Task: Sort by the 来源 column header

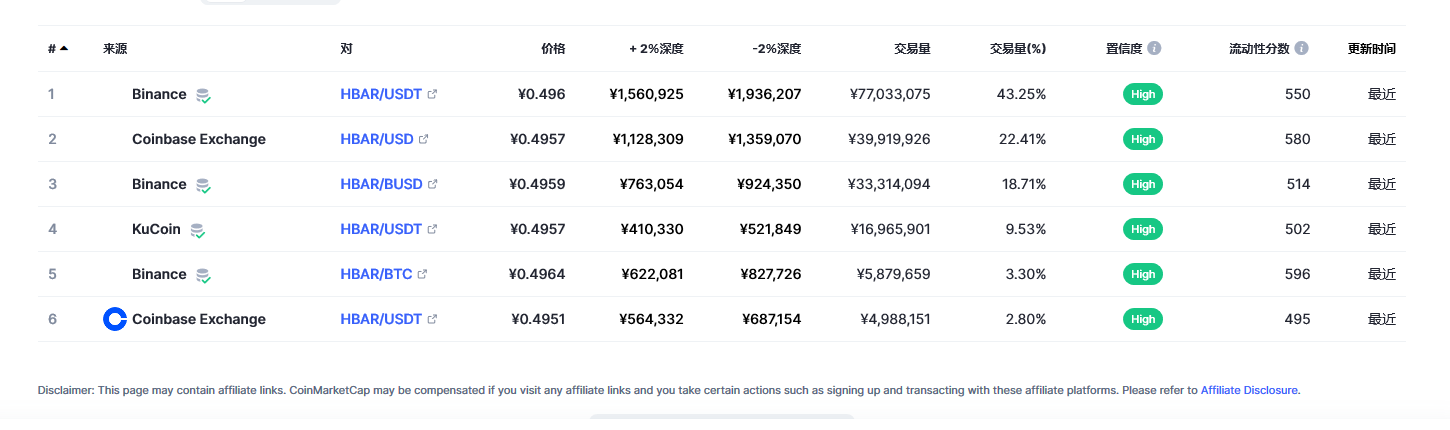Action: 115,48
